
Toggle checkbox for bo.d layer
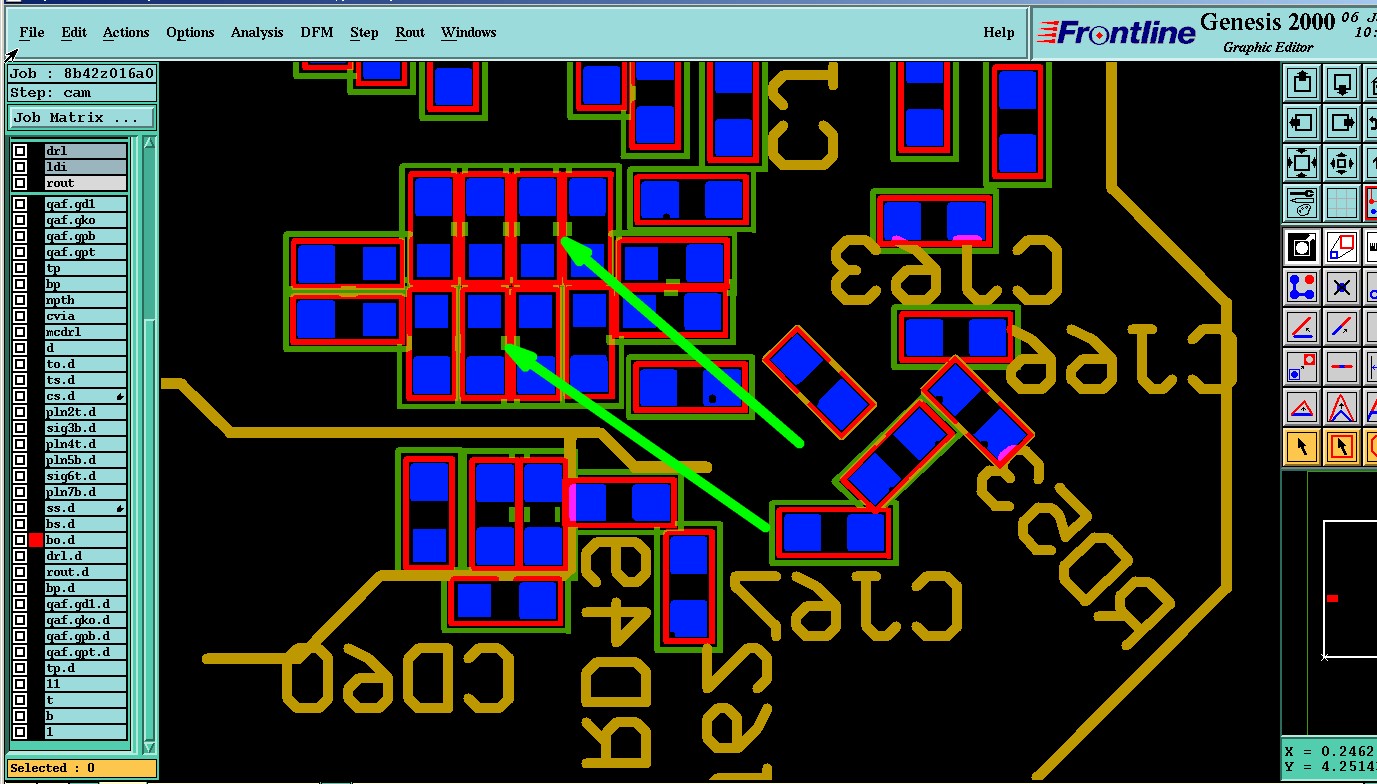(20, 540)
